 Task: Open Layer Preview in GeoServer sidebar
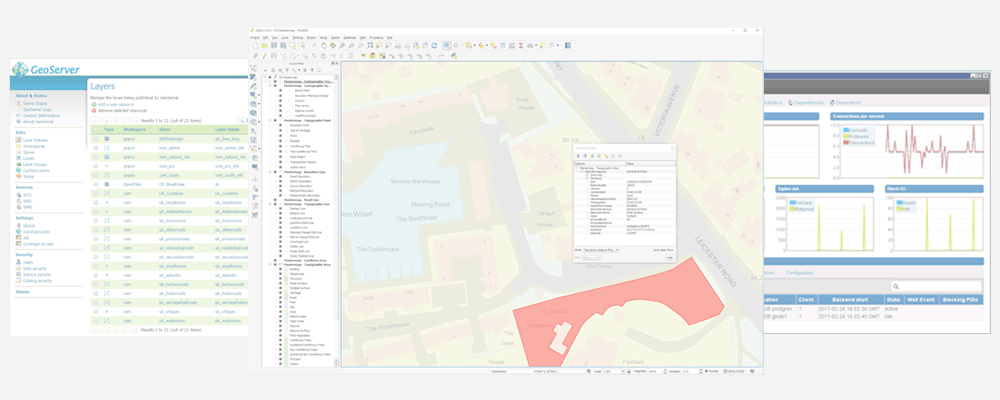click(x=35, y=140)
